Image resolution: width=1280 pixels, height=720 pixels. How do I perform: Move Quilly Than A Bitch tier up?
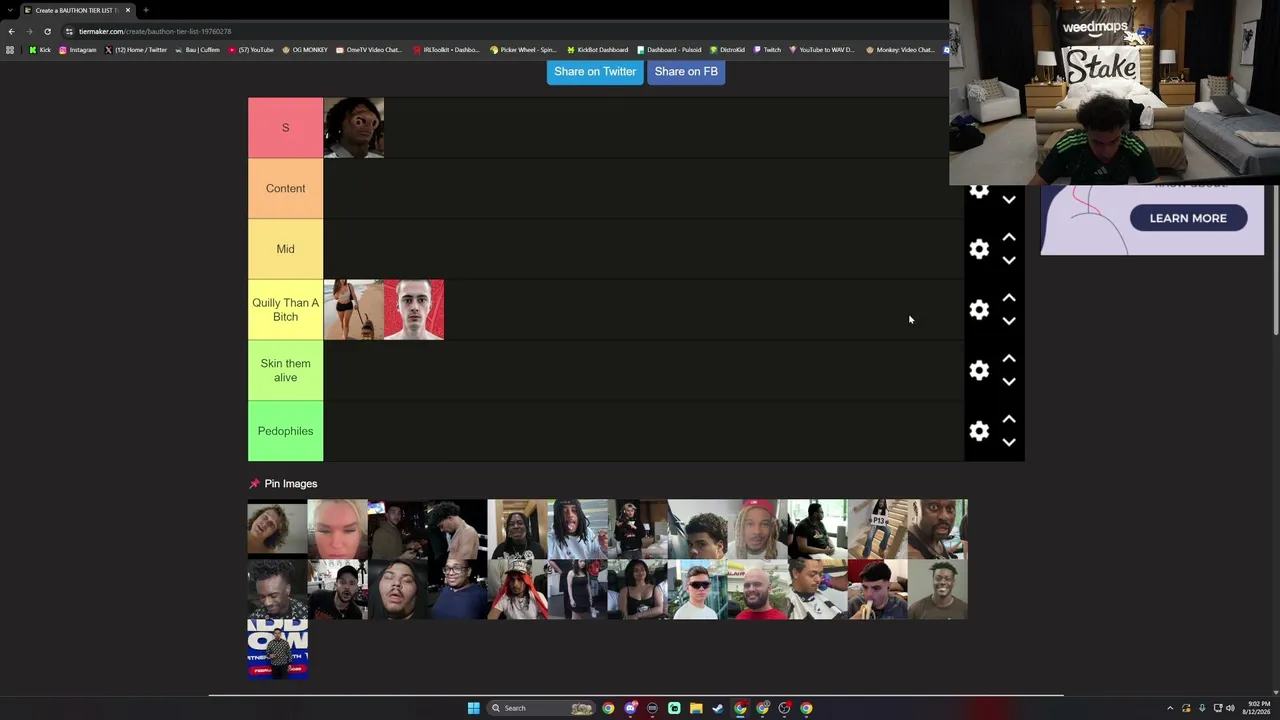click(1009, 298)
